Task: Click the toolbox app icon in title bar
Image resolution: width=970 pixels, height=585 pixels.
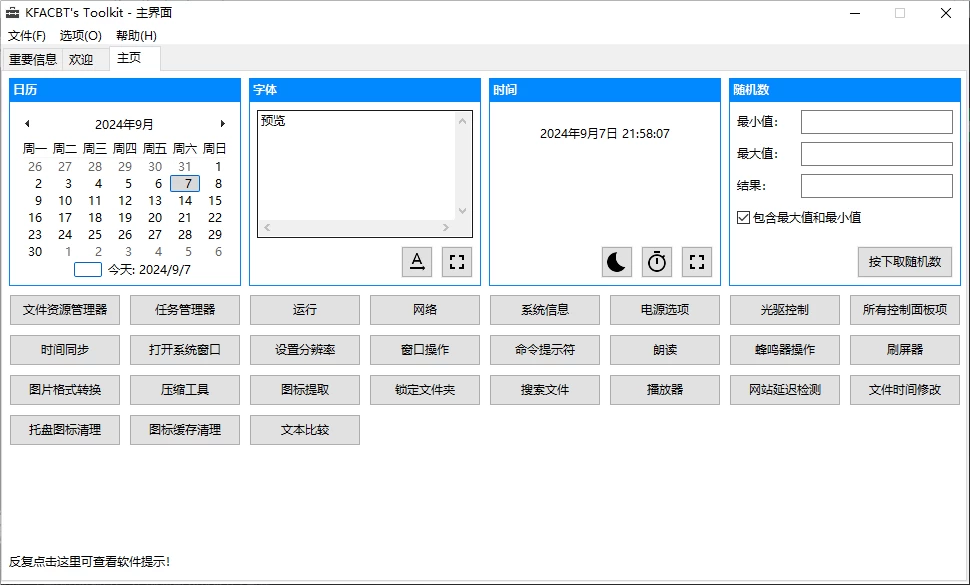Action: coord(12,13)
